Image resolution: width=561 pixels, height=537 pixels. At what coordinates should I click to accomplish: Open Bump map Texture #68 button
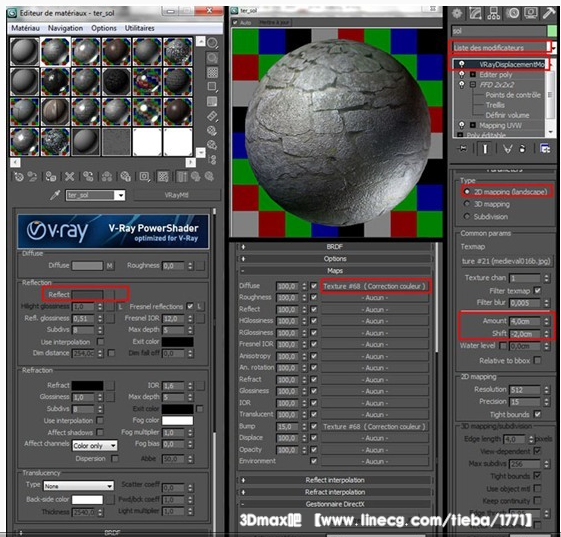[x=375, y=426]
